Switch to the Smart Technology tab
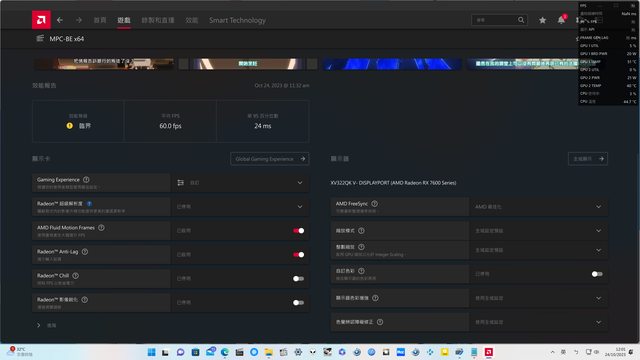This screenshot has width=640, height=360. 237,20
